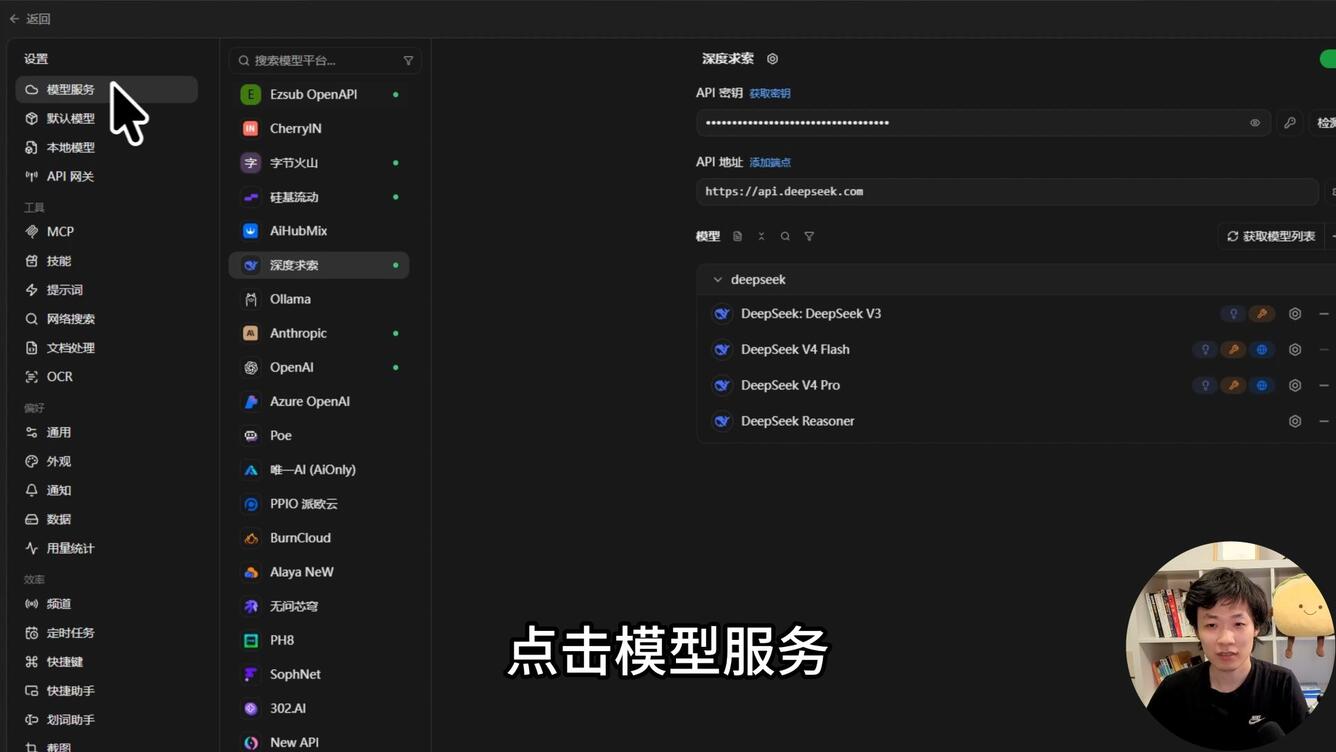The height and width of the screenshot is (752, 1336).
Task: Remove DeepSeek V4 Pro model
Action: pos(1324,386)
